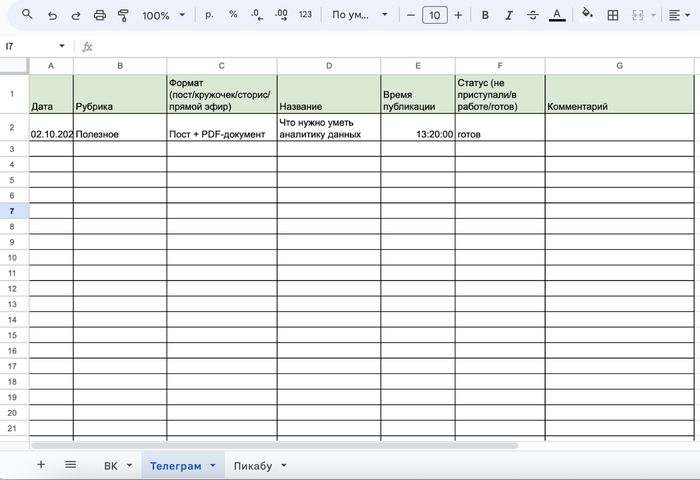Viewport: 700px width, 480px height.
Task: Open the all sheets list button
Action: [x=70, y=465]
